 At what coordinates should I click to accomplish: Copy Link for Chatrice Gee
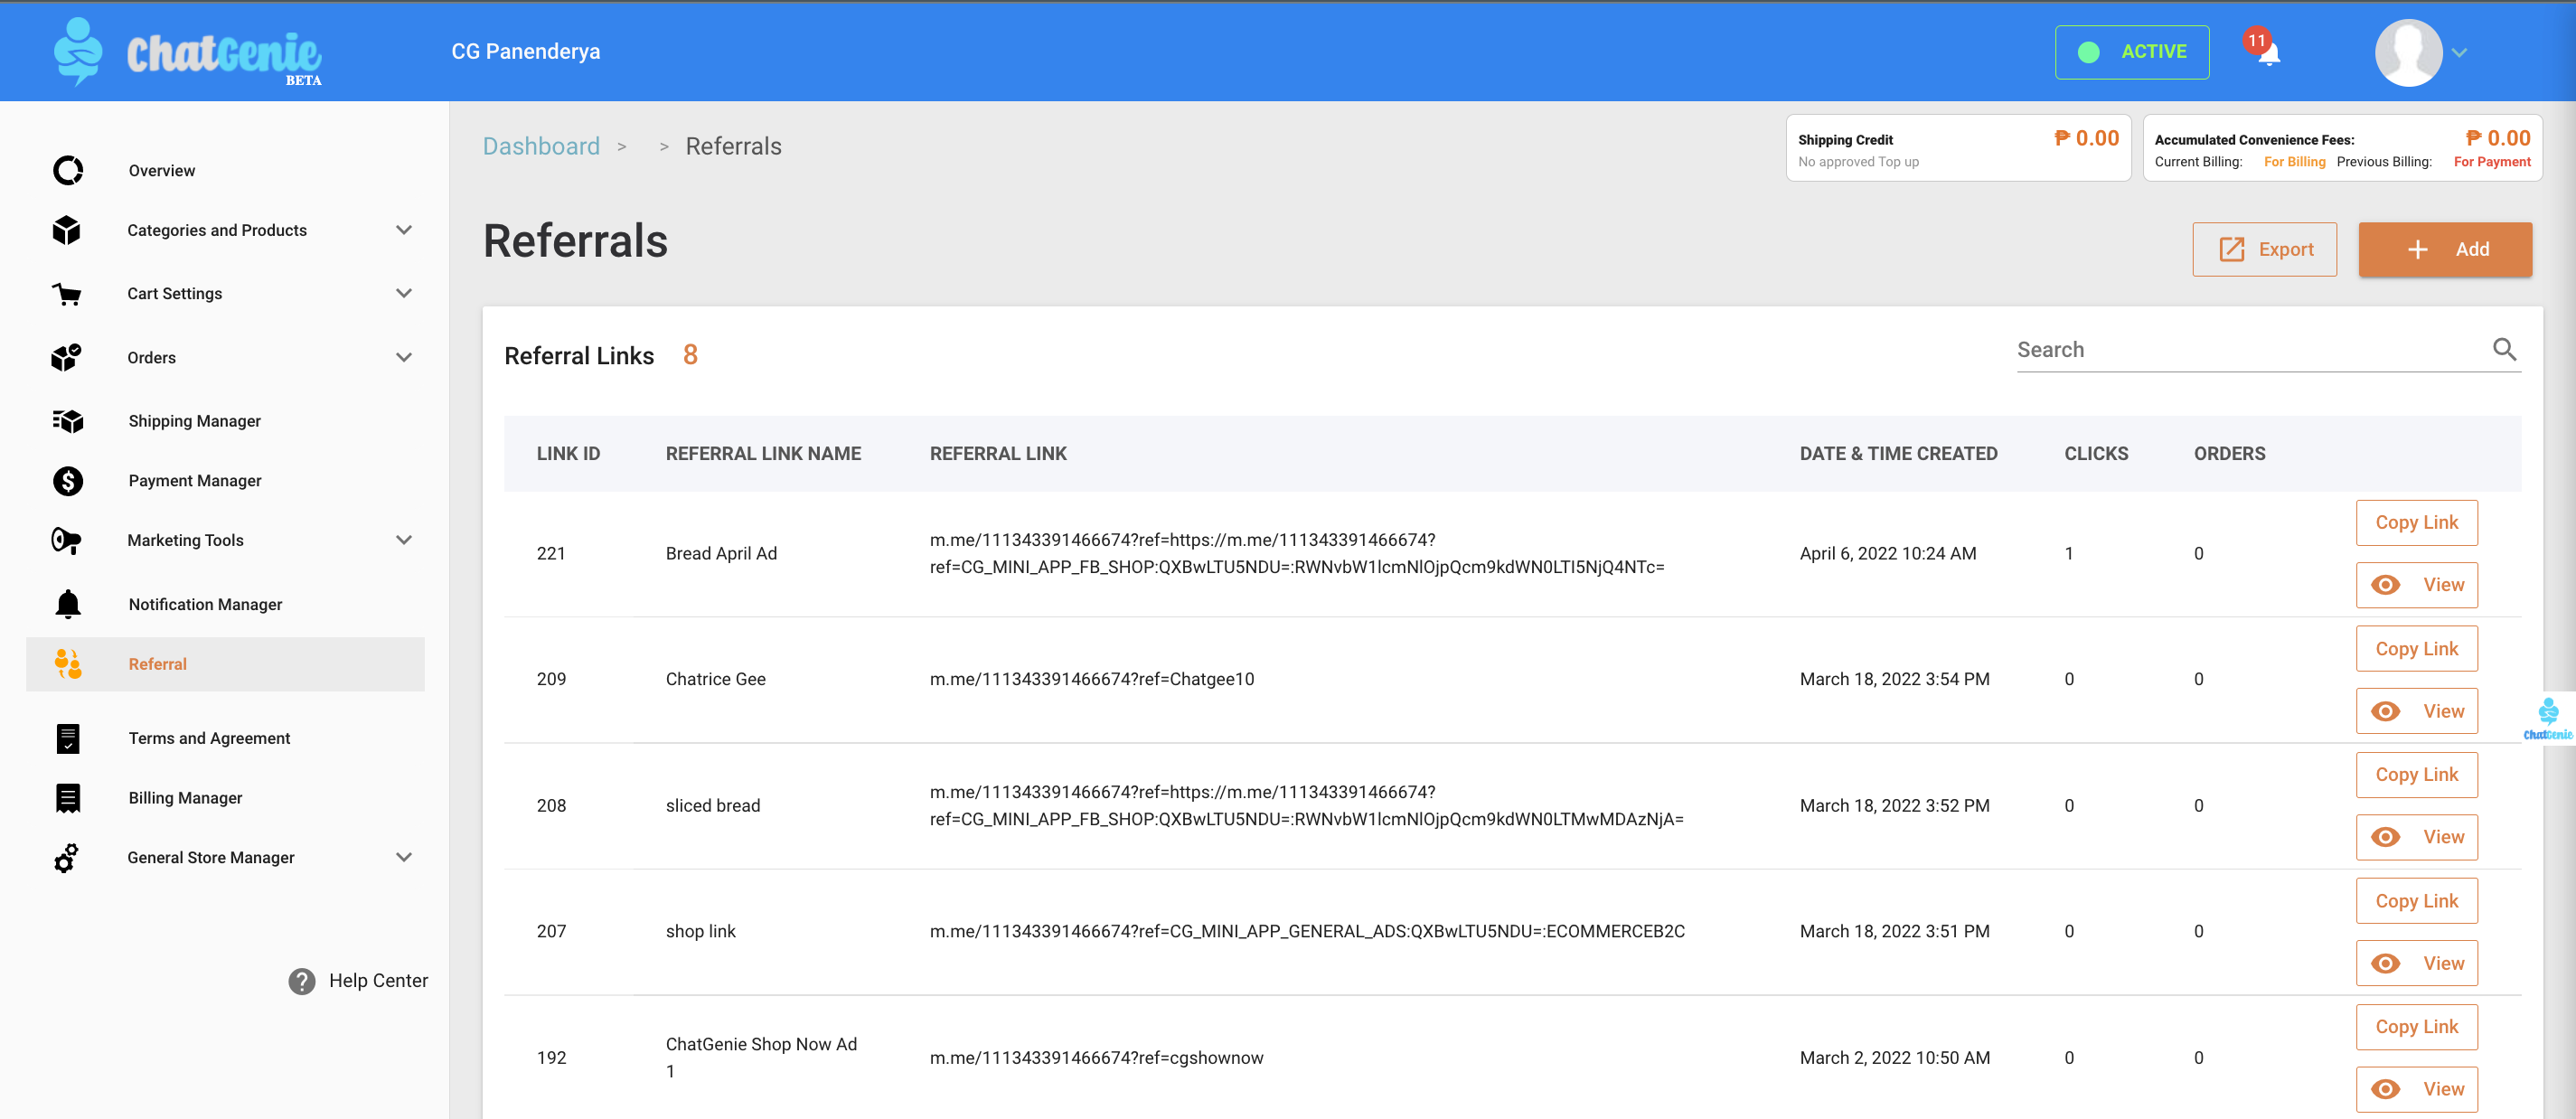coord(2416,649)
